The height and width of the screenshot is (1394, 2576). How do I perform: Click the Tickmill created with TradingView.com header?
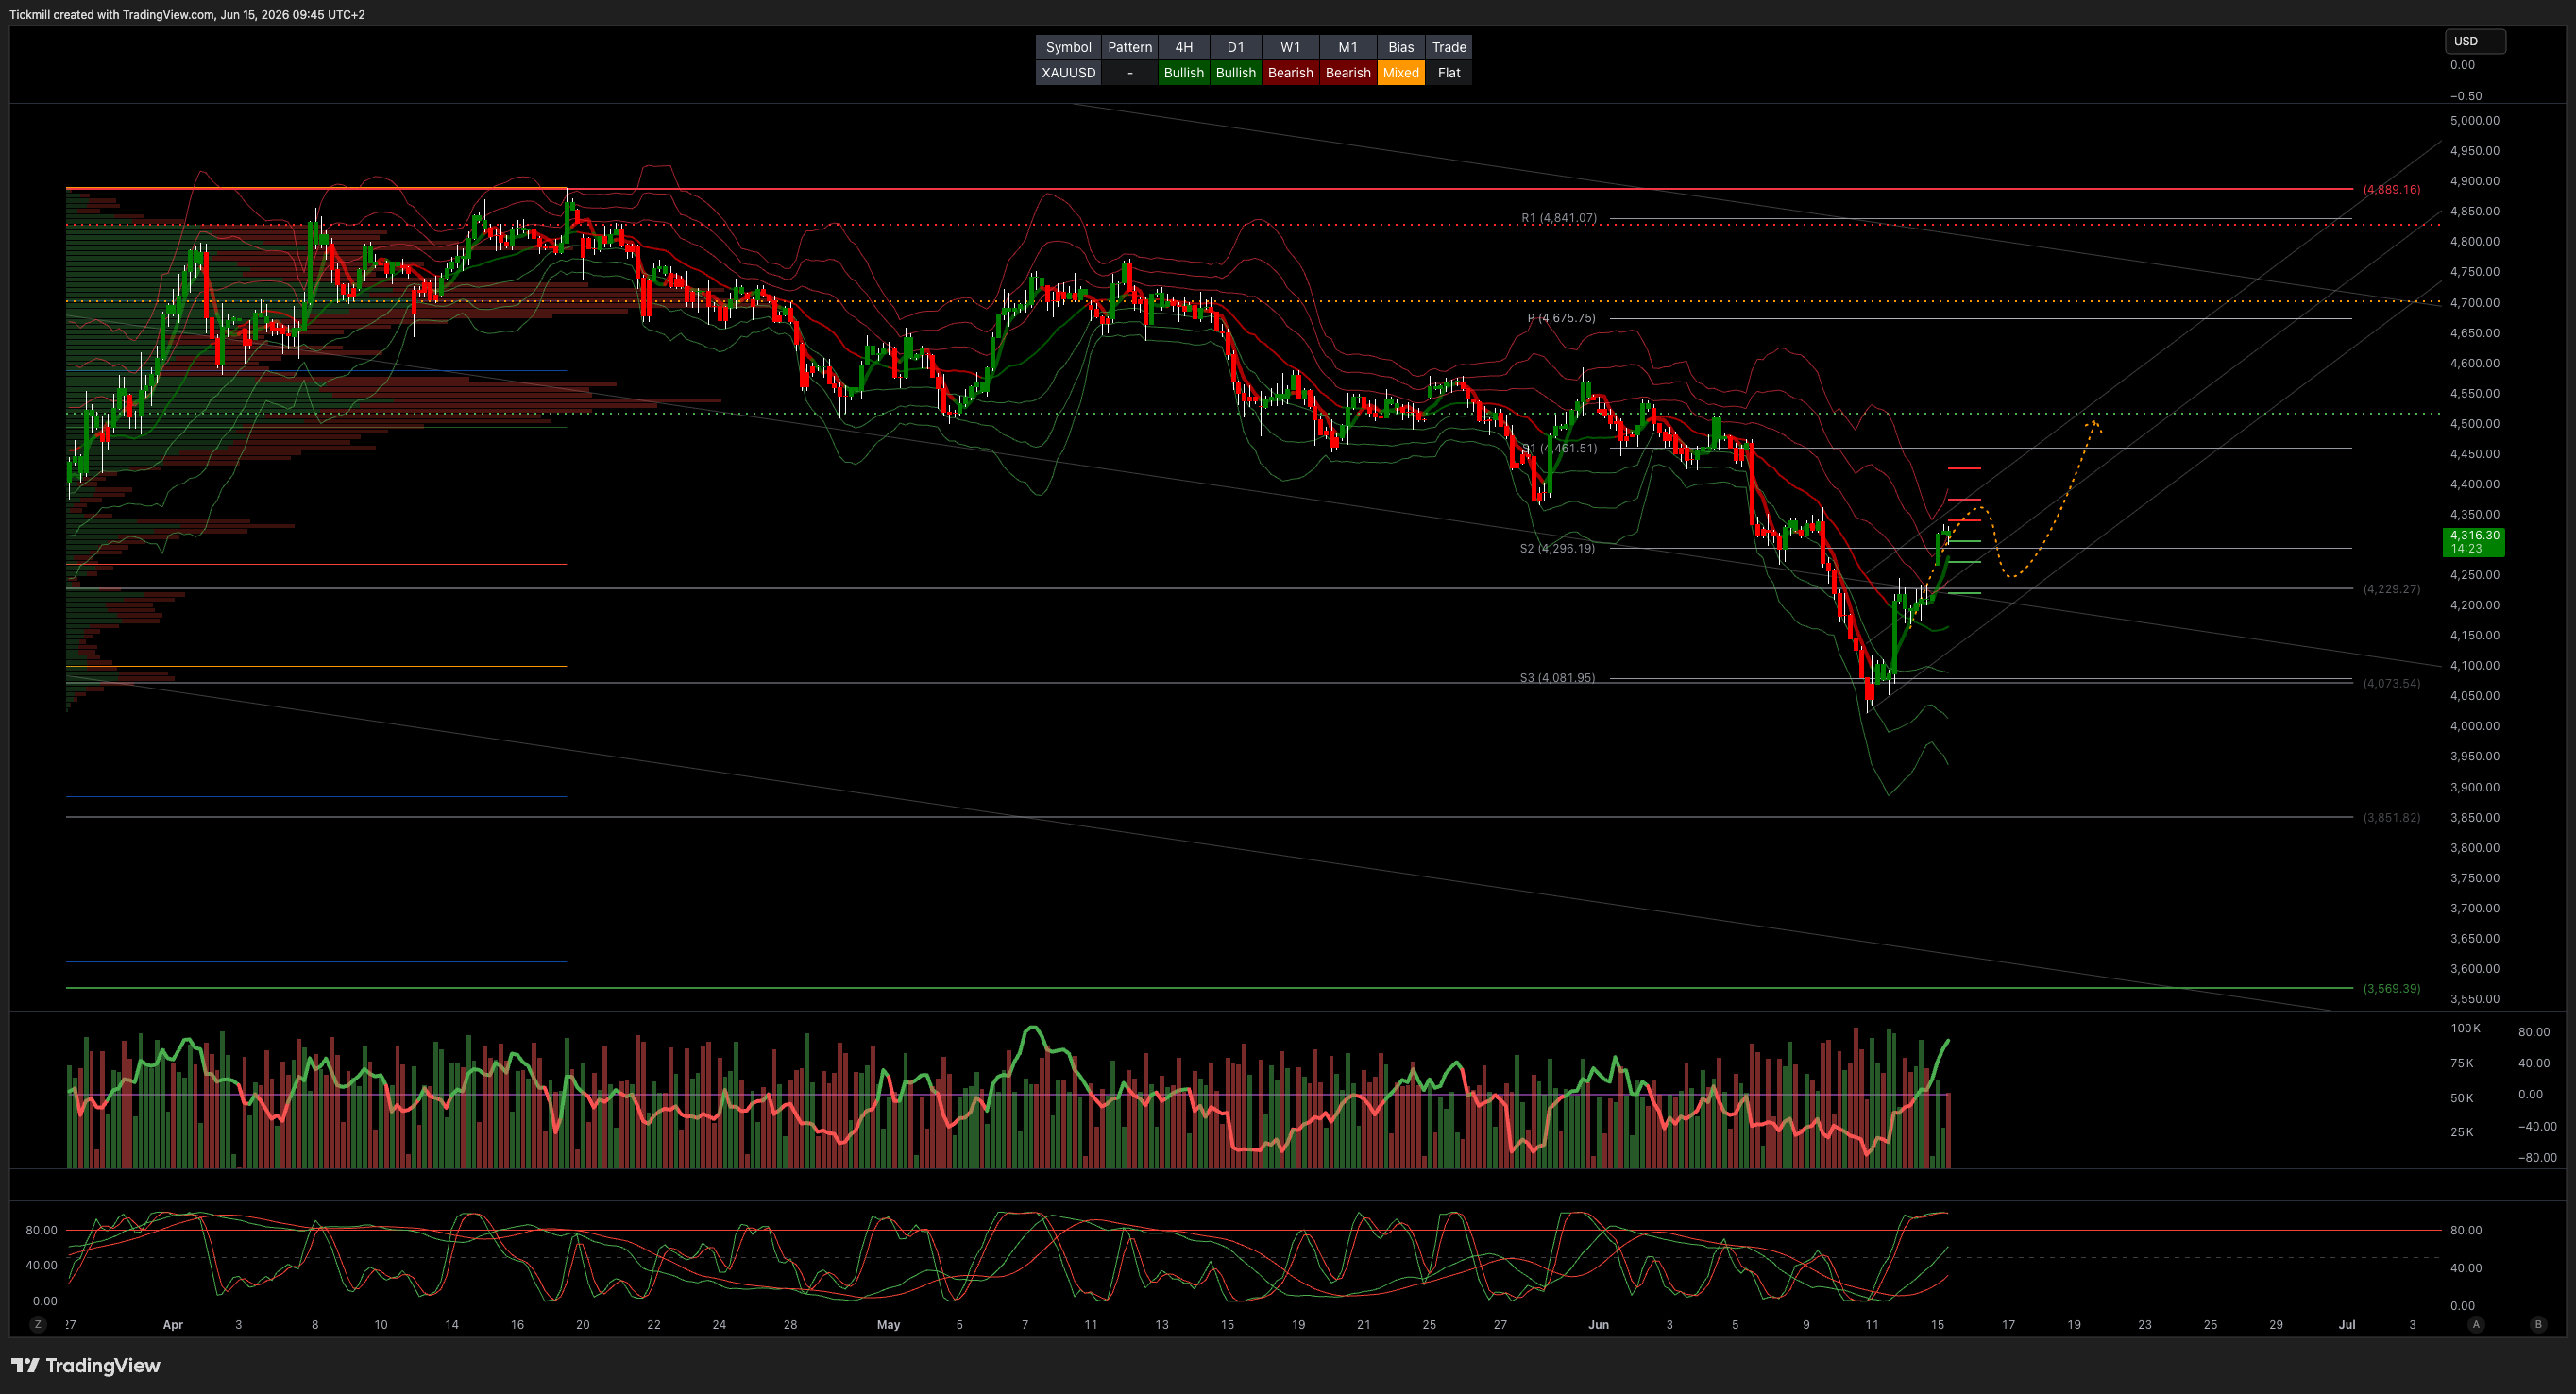[x=187, y=14]
